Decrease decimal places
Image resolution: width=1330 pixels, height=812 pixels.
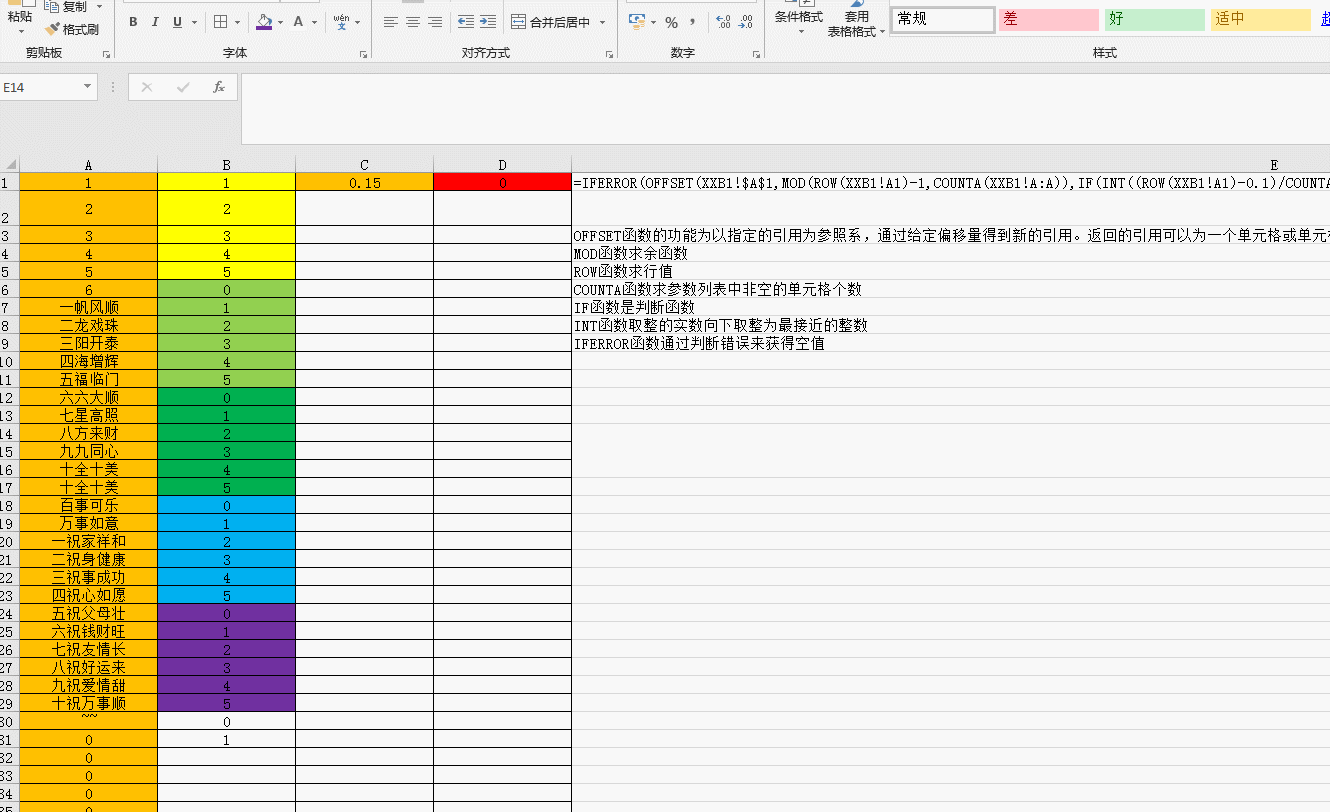point(745,22)
